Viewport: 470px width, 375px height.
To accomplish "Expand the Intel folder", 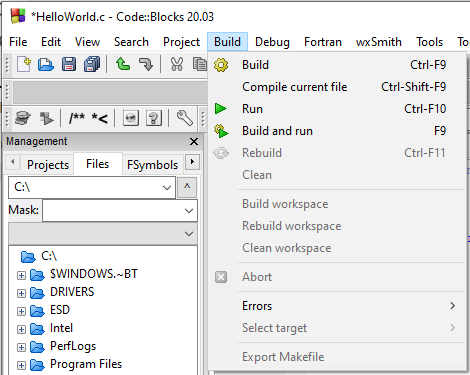I will pyautogui.click(x=21, y=329).
